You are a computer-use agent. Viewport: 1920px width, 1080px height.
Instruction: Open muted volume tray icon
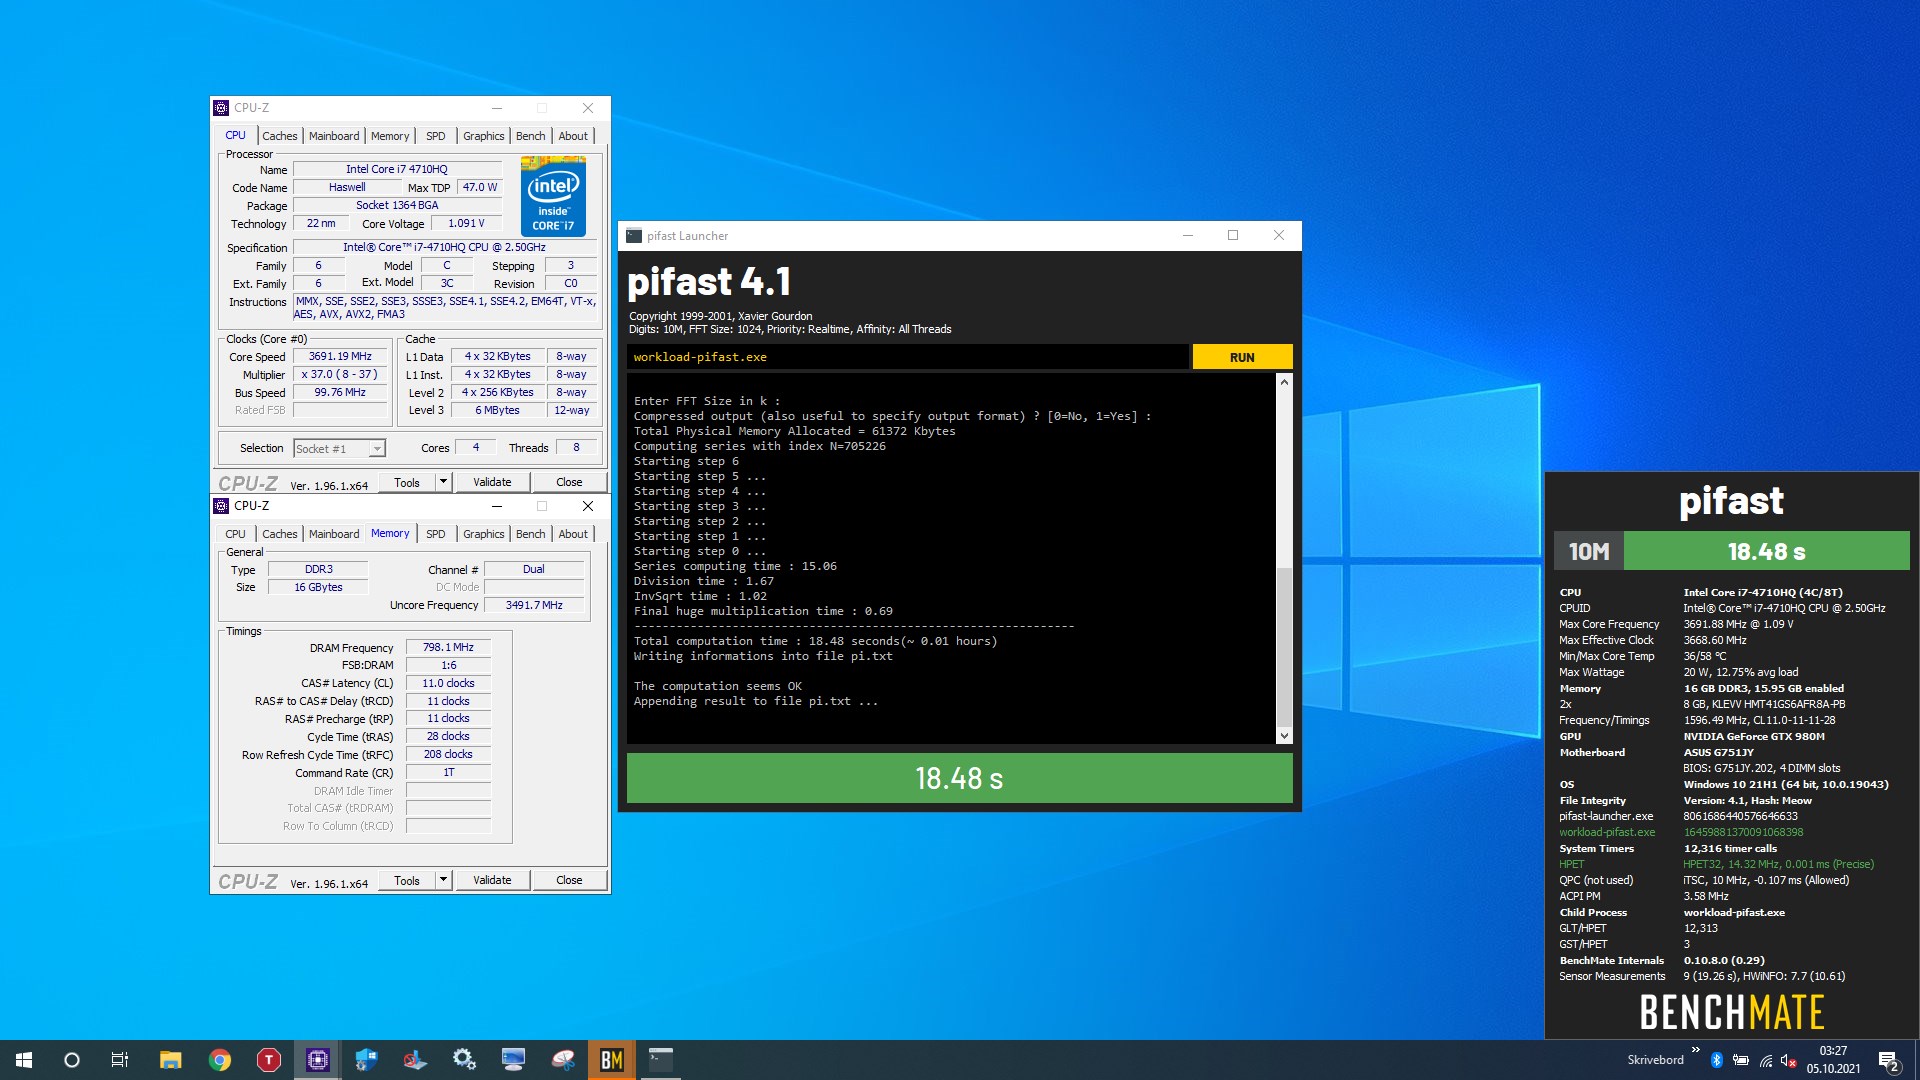coord(1789,1060)
